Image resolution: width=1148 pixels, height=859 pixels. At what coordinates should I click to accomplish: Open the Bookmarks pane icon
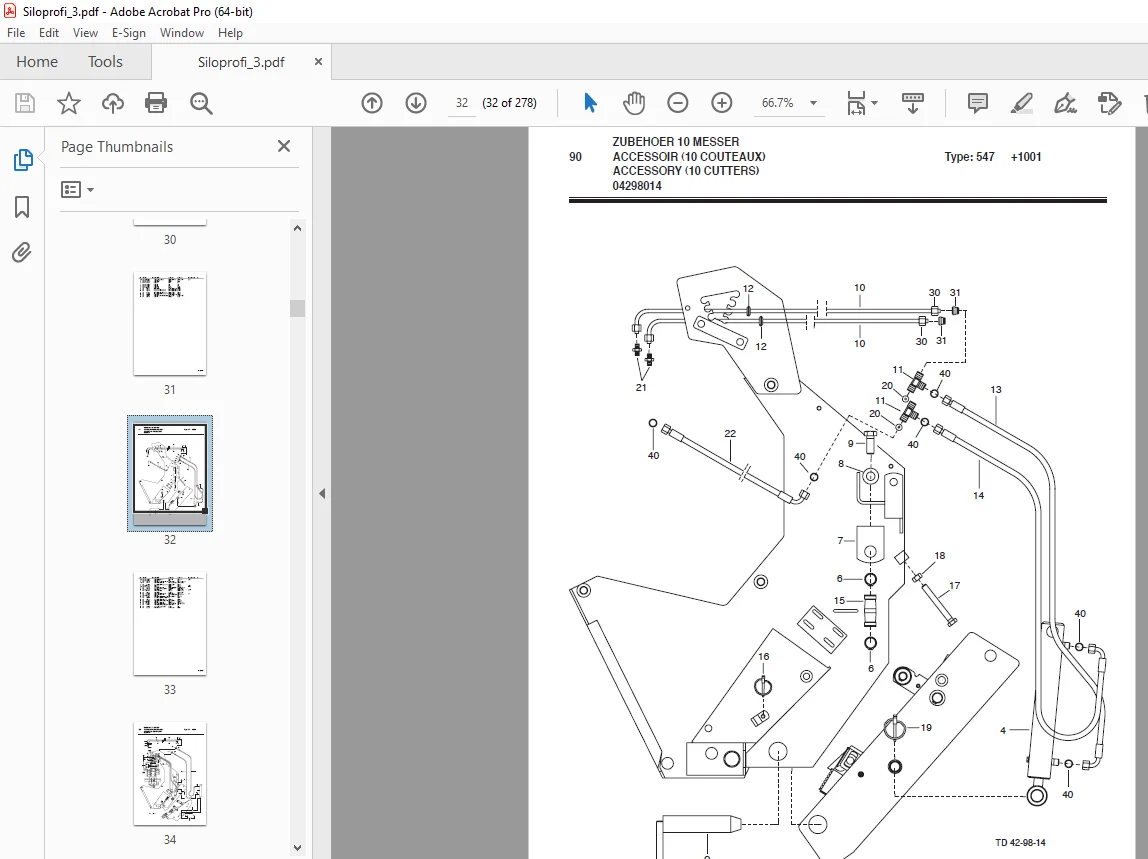[22, 207]
